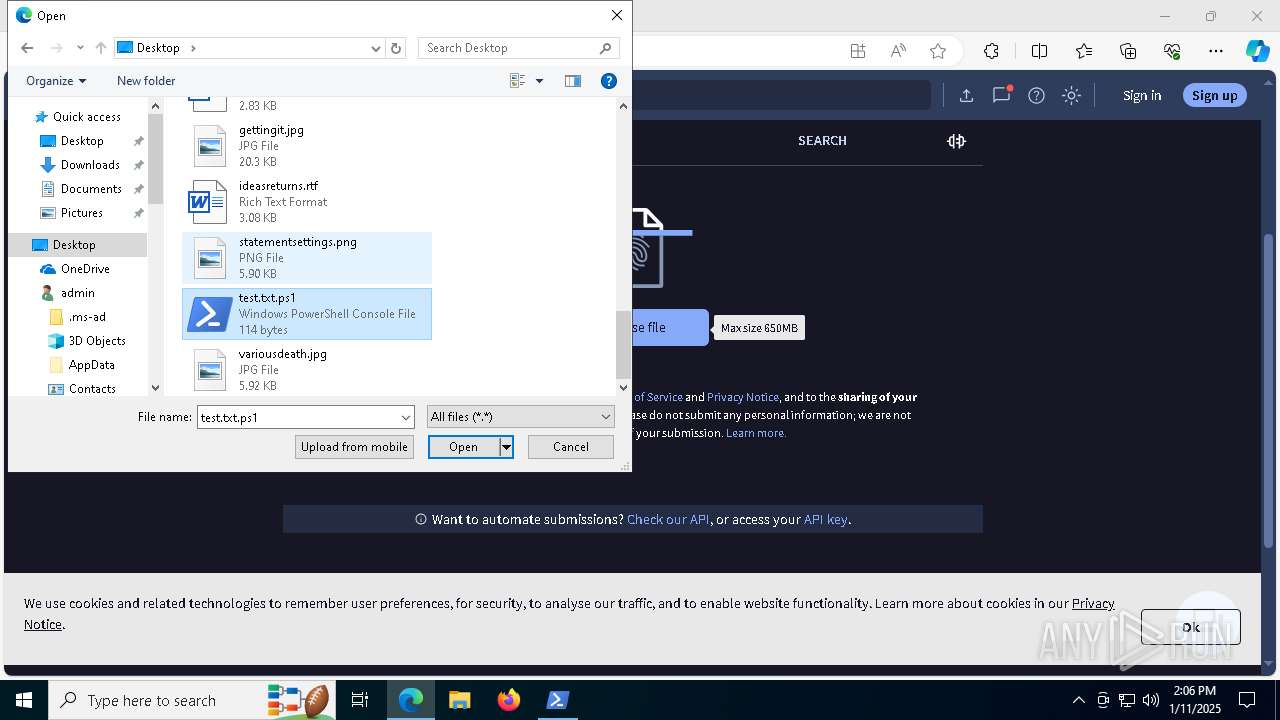Launch Firefox from the taskbar
The width and height of the screenshot is (1280, 720).
click(x=509, y=700)
